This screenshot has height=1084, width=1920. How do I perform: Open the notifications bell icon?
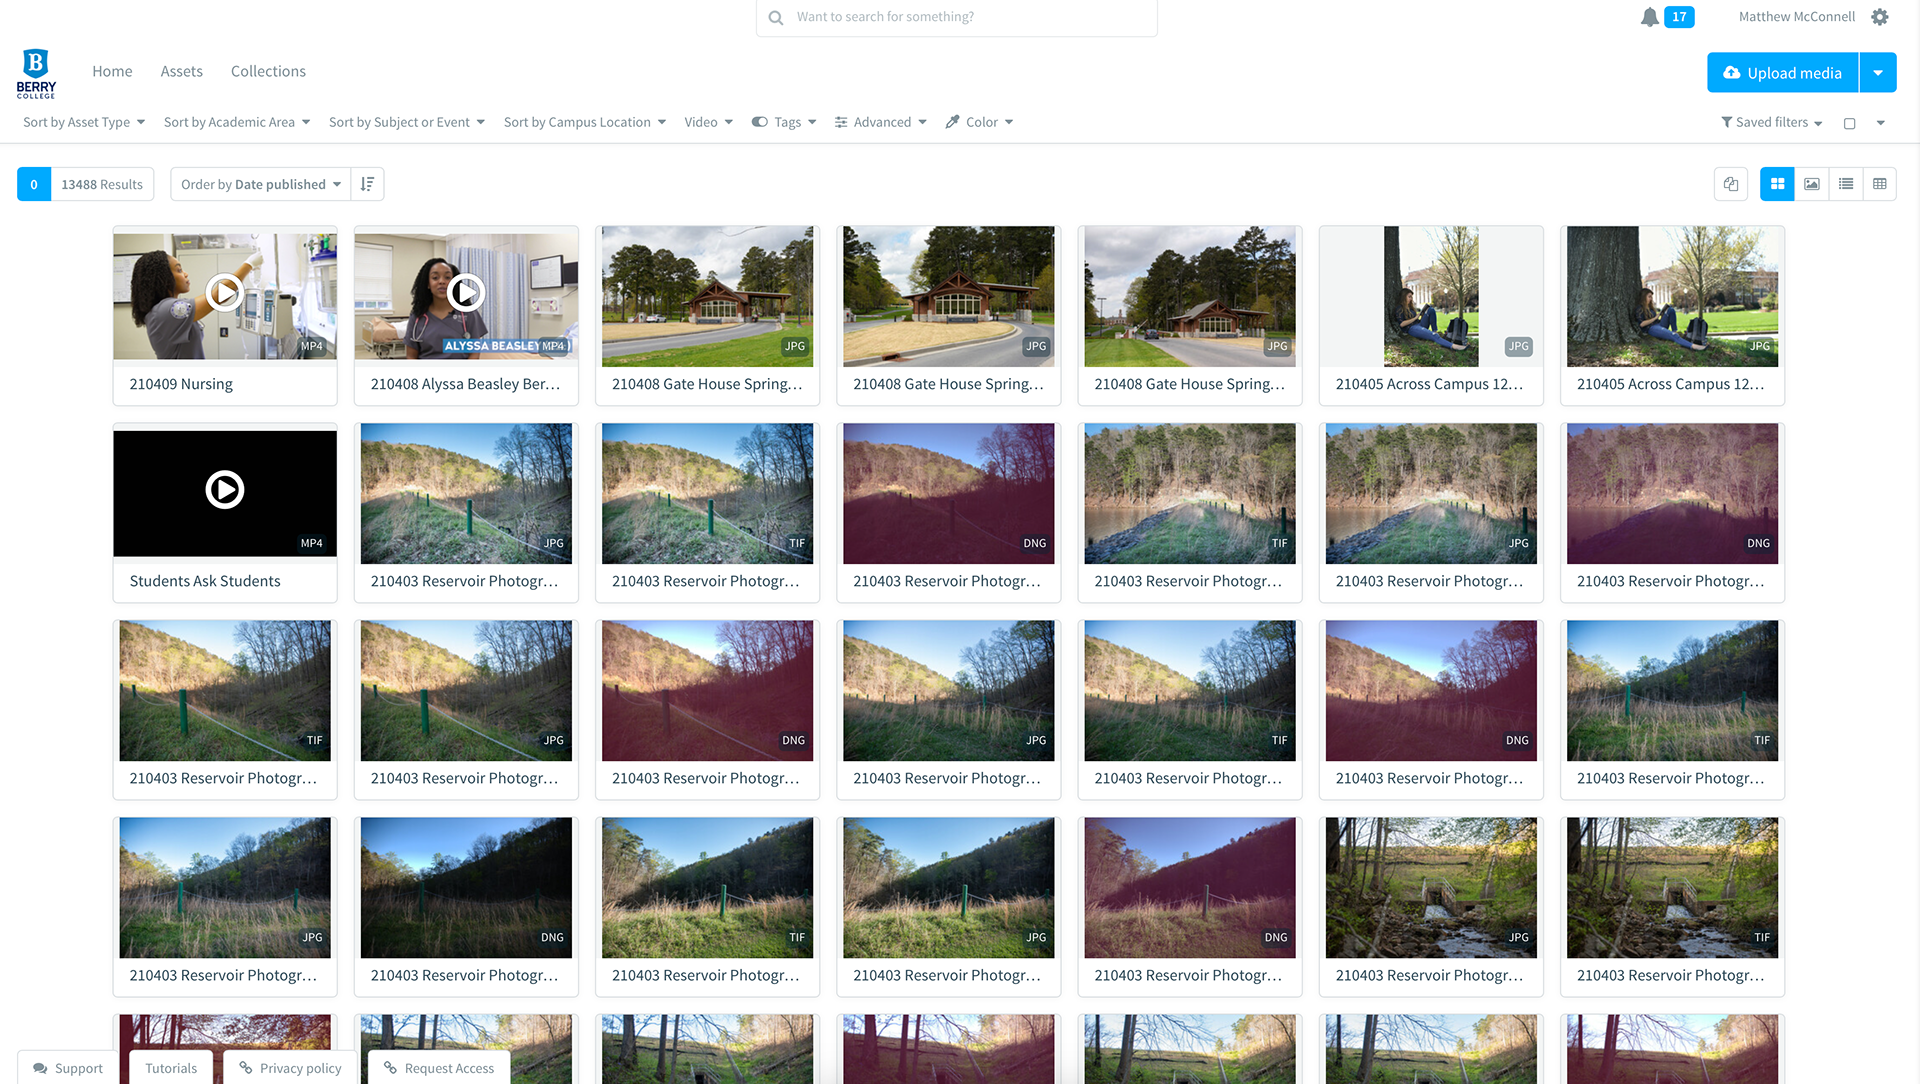point(1650,17)
